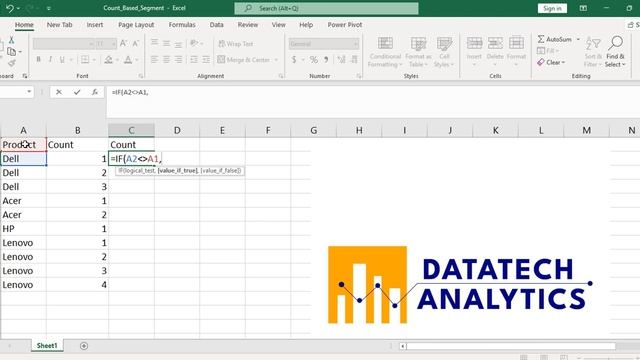640x360 pixels.
Task: Open the font name dropdown
Action: 91,44
